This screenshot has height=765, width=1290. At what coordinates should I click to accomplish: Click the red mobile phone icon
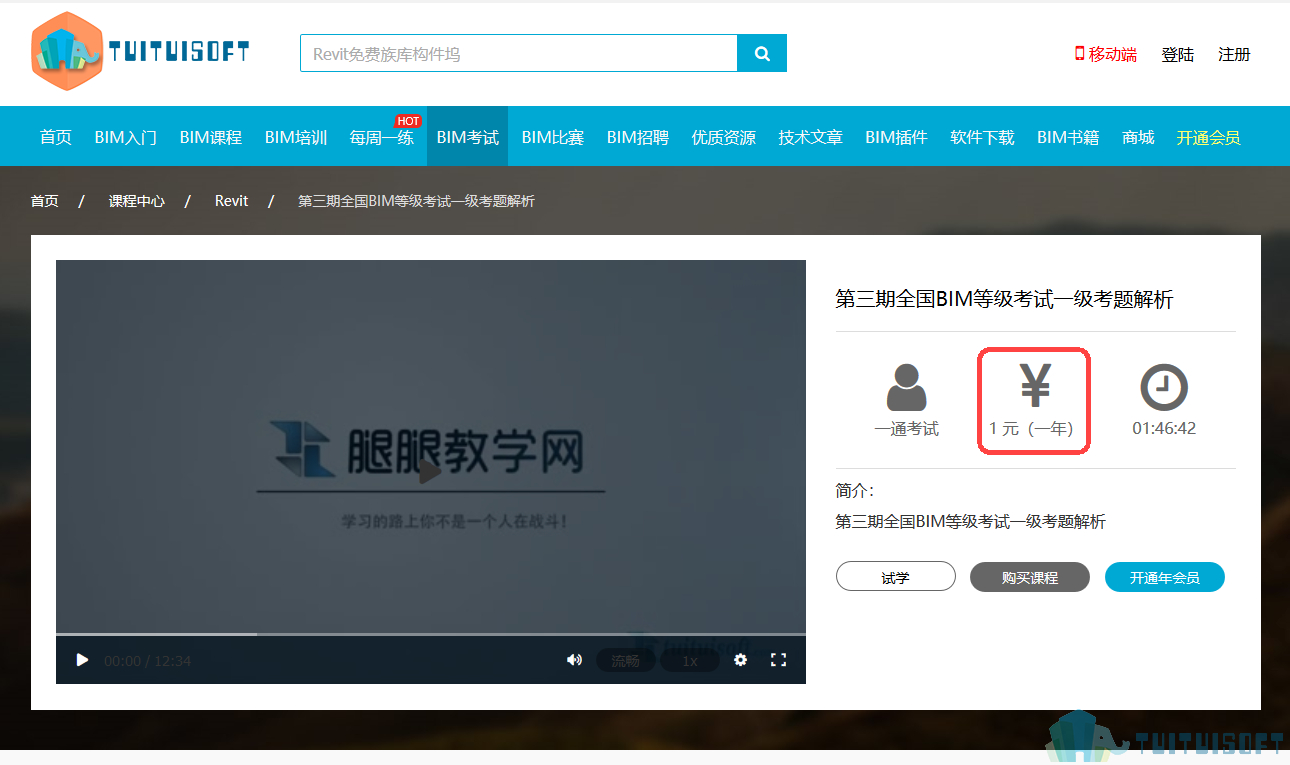[x=1079, y=53]
